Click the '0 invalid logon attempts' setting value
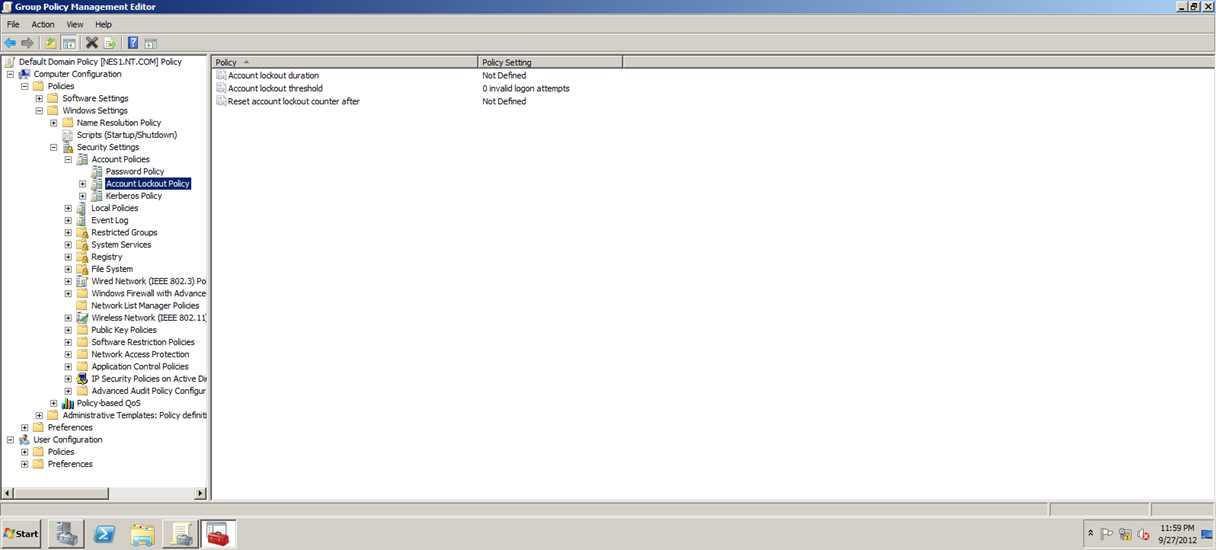The image size is (1216, 550). pyautogui.click(x=526, y=88)
